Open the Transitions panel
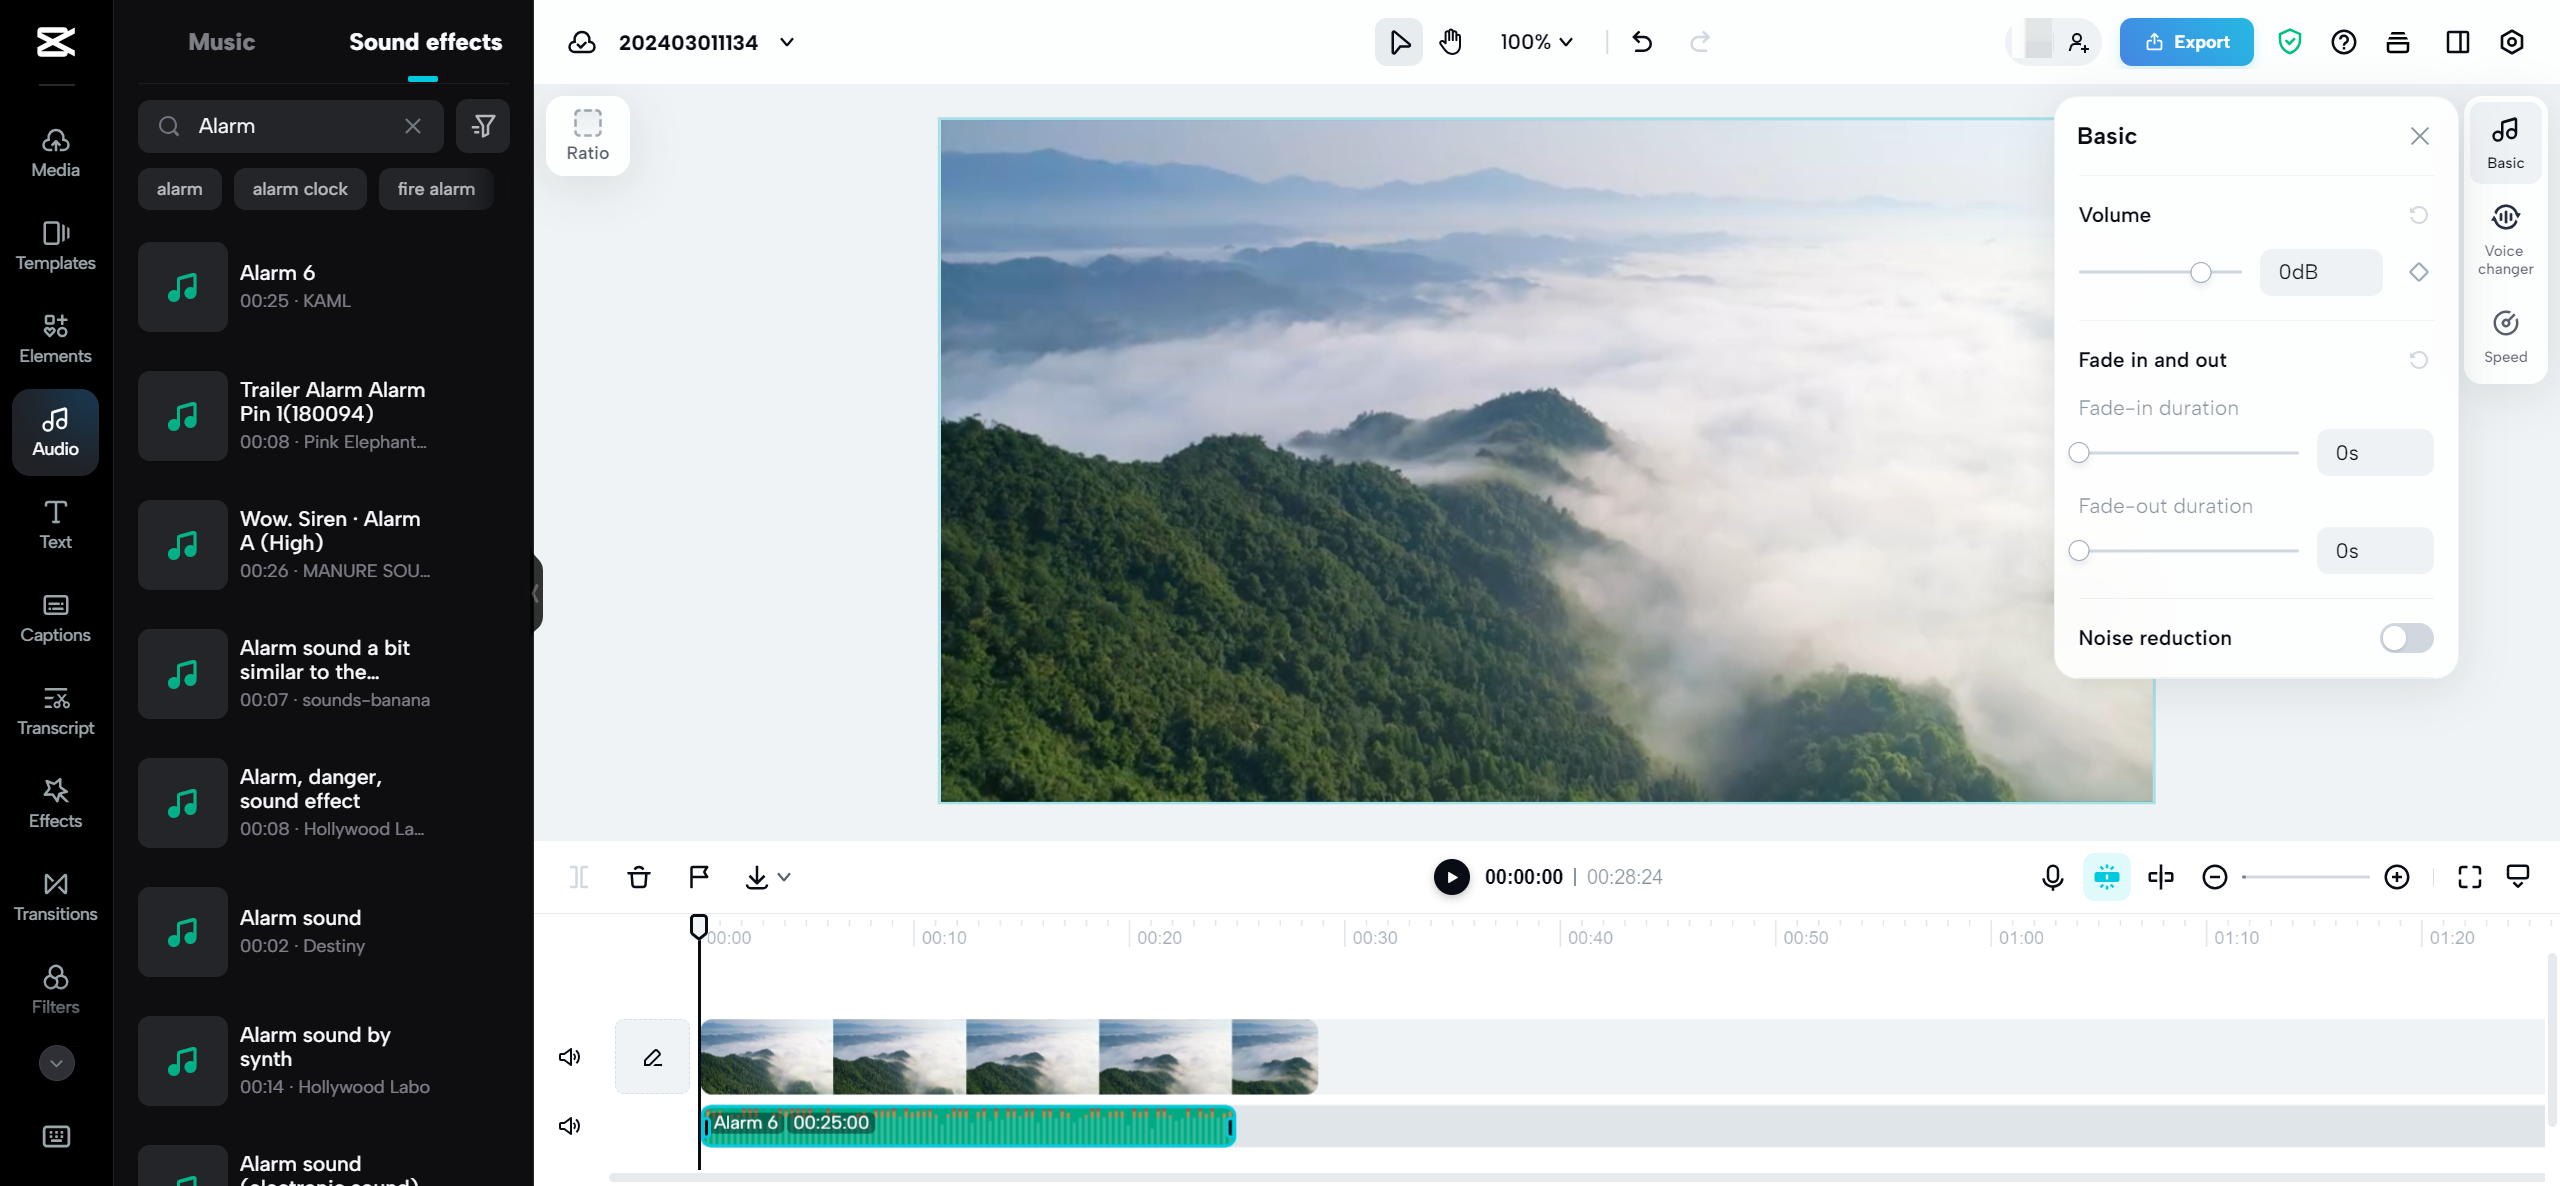 pyautogui.click(x=55, y=896)
